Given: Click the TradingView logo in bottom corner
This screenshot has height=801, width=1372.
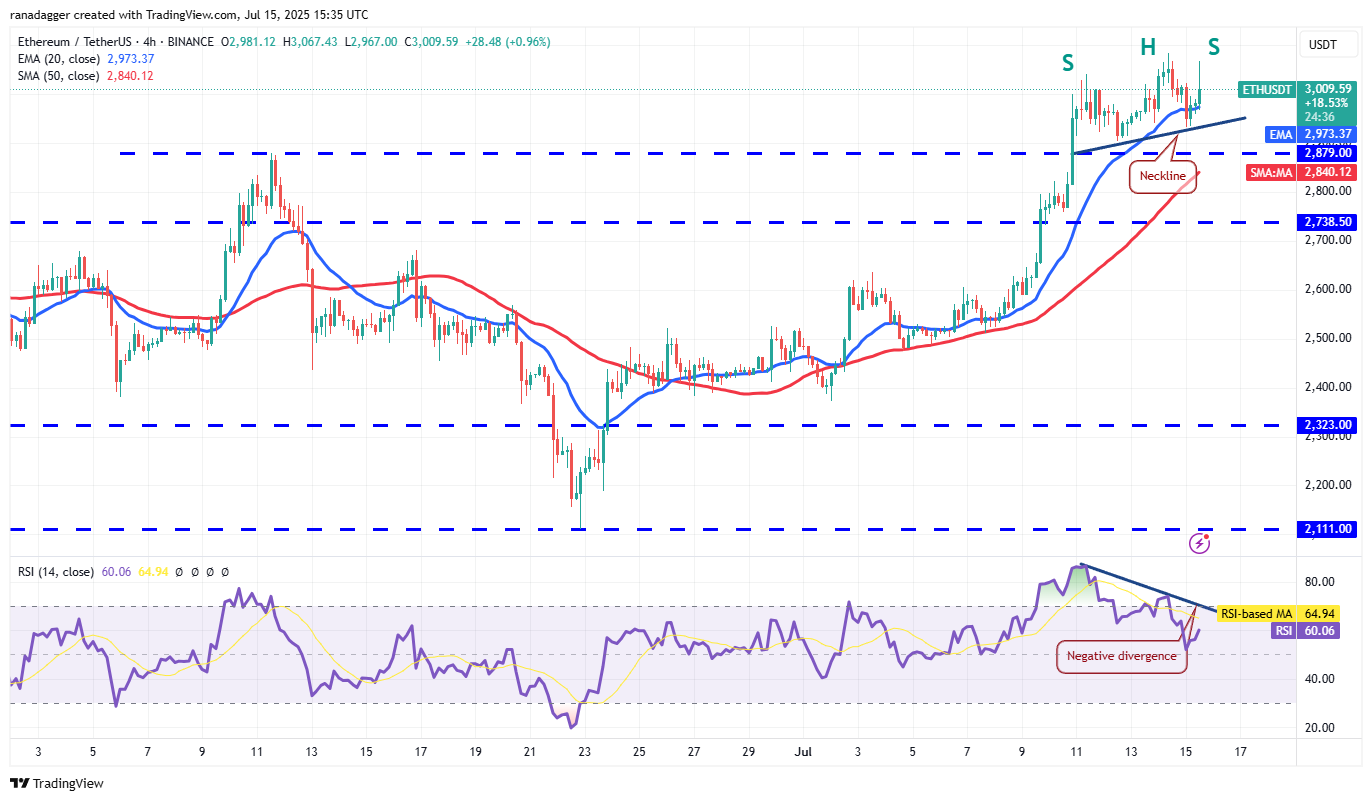Looking at the screenshot, I should pos(57,783).
